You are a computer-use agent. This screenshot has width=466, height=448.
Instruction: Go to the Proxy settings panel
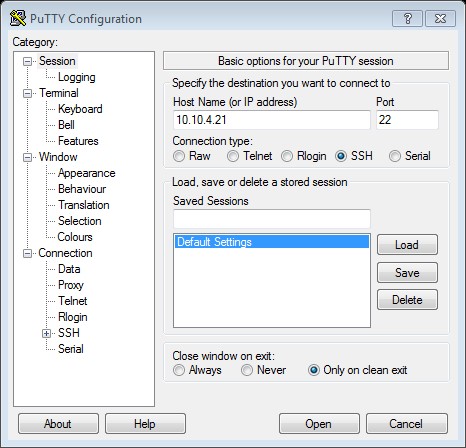(x=71, y=285)
